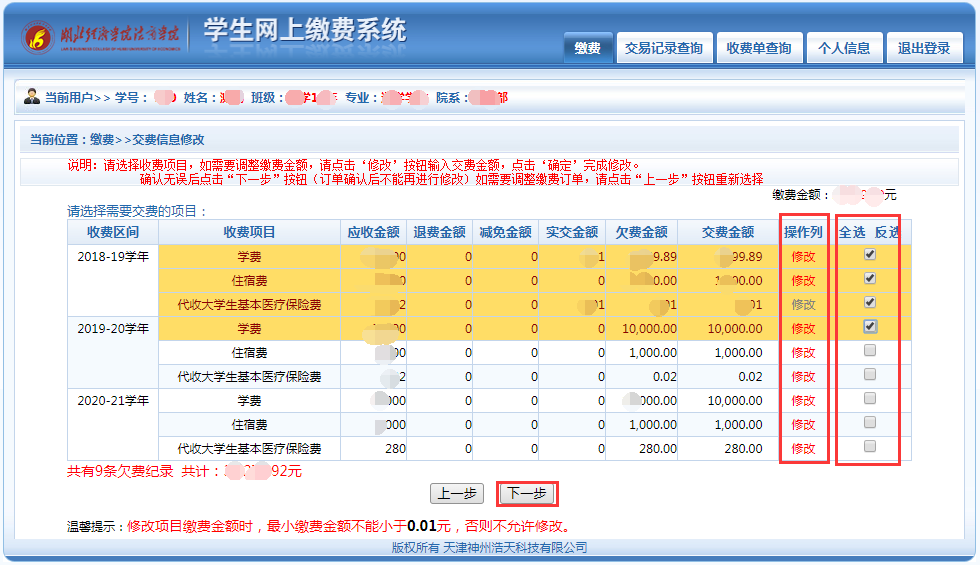
Task: Click the 收费项目 column header
Action: pos(249,232)
